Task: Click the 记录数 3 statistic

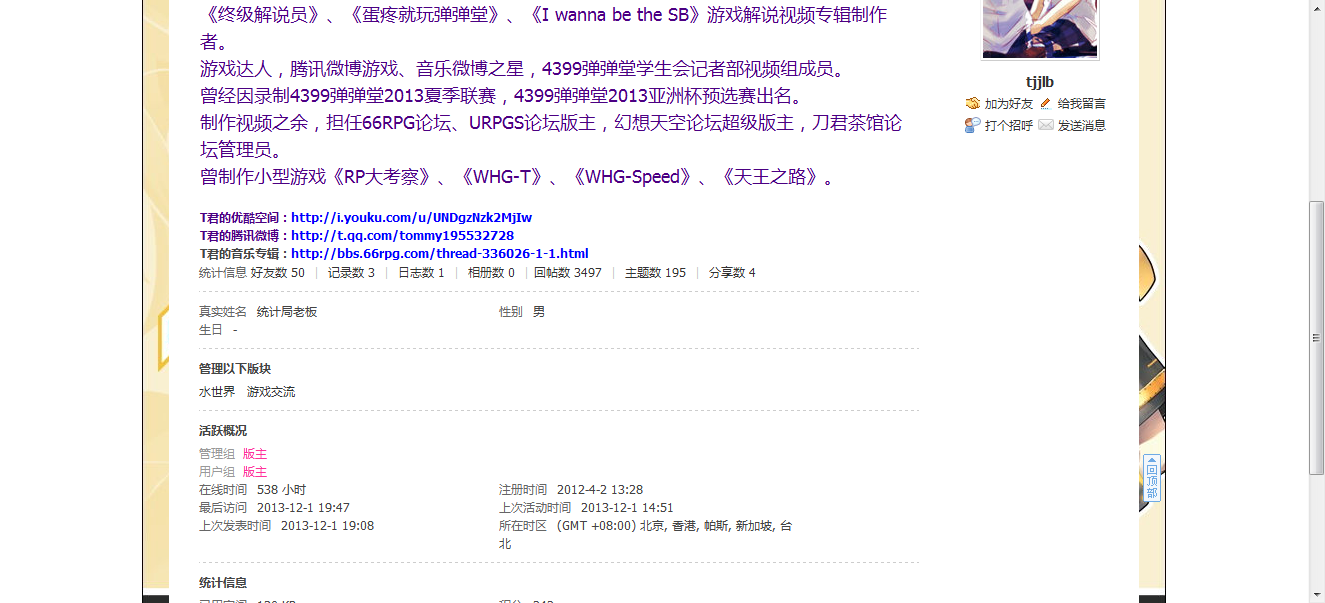Action: tap(351, 273)
